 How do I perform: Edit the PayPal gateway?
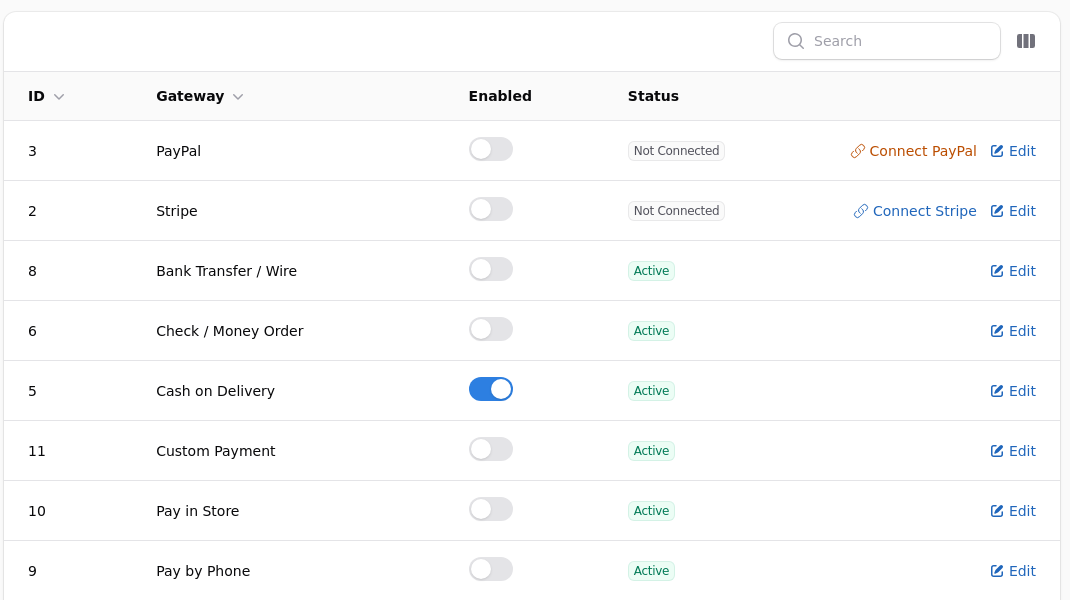tap(1013, 151)
